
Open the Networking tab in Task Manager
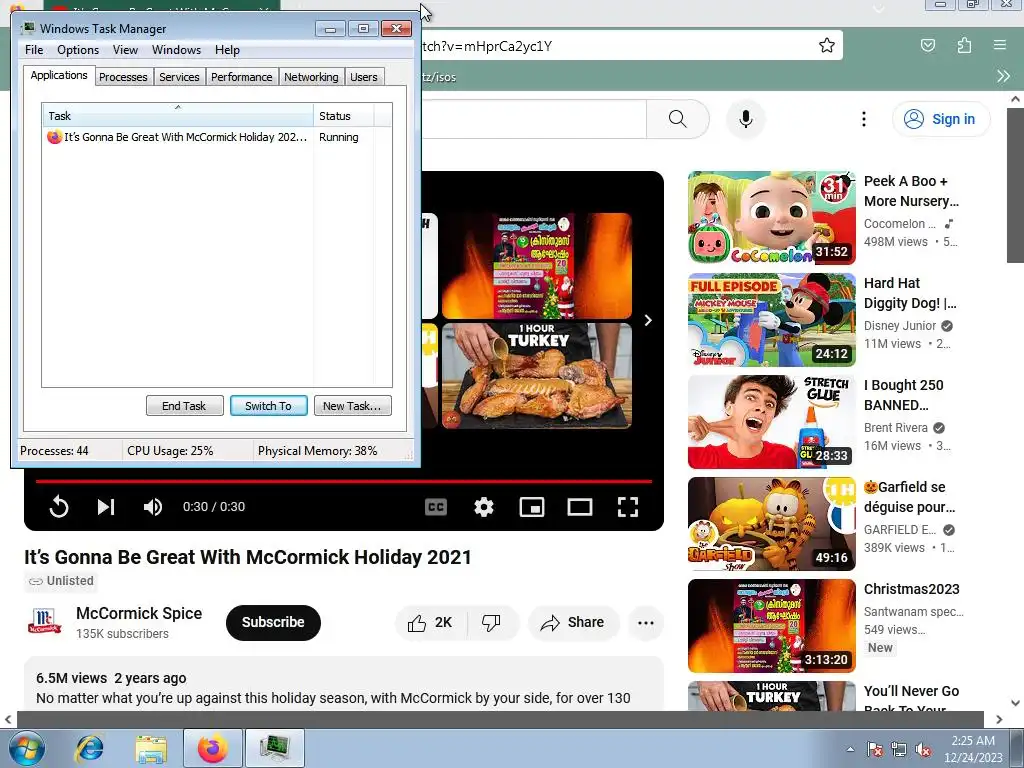click(x=312, y=77)
